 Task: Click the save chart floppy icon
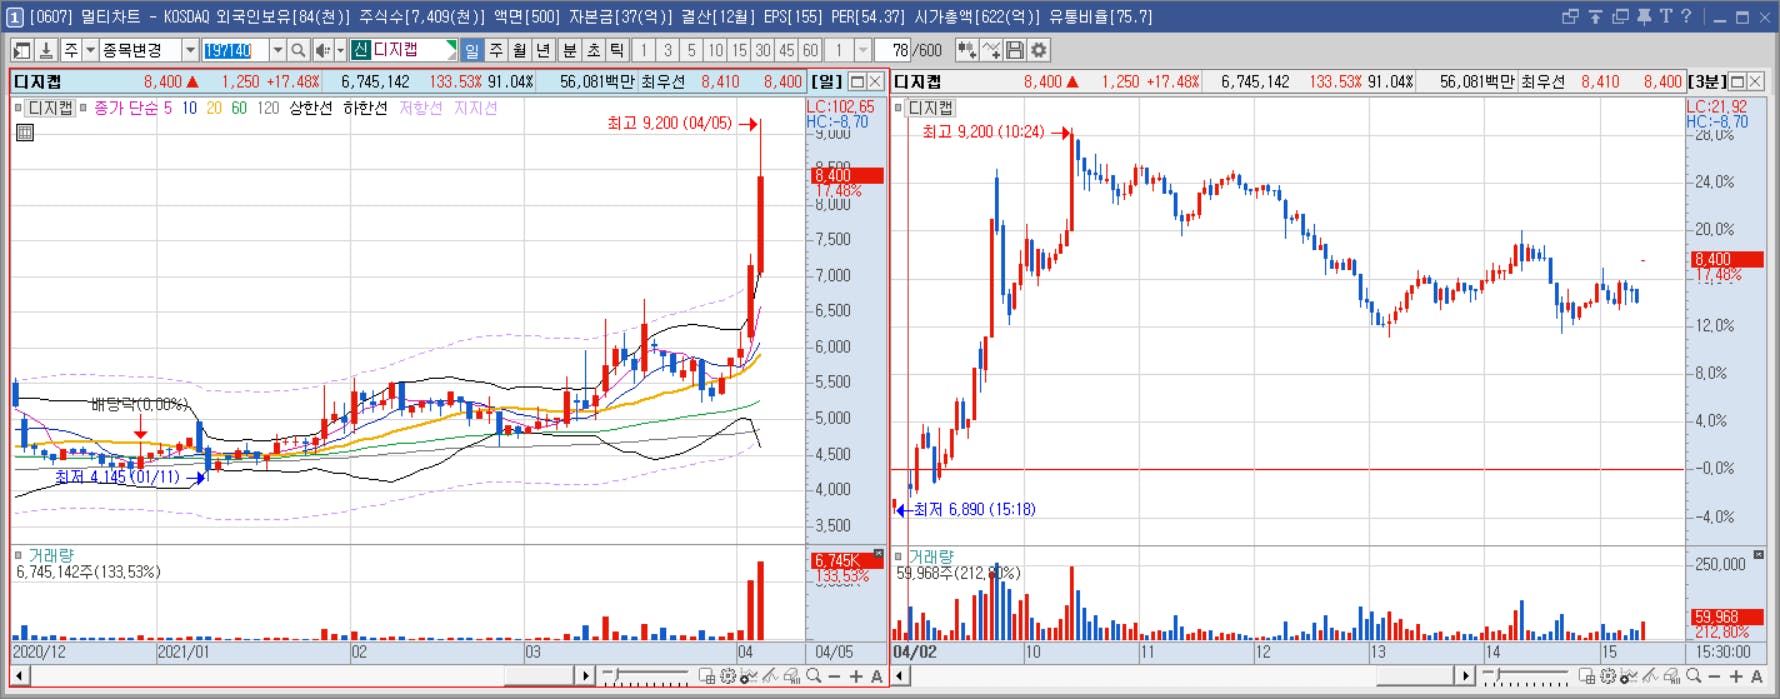coord(1015,50)
